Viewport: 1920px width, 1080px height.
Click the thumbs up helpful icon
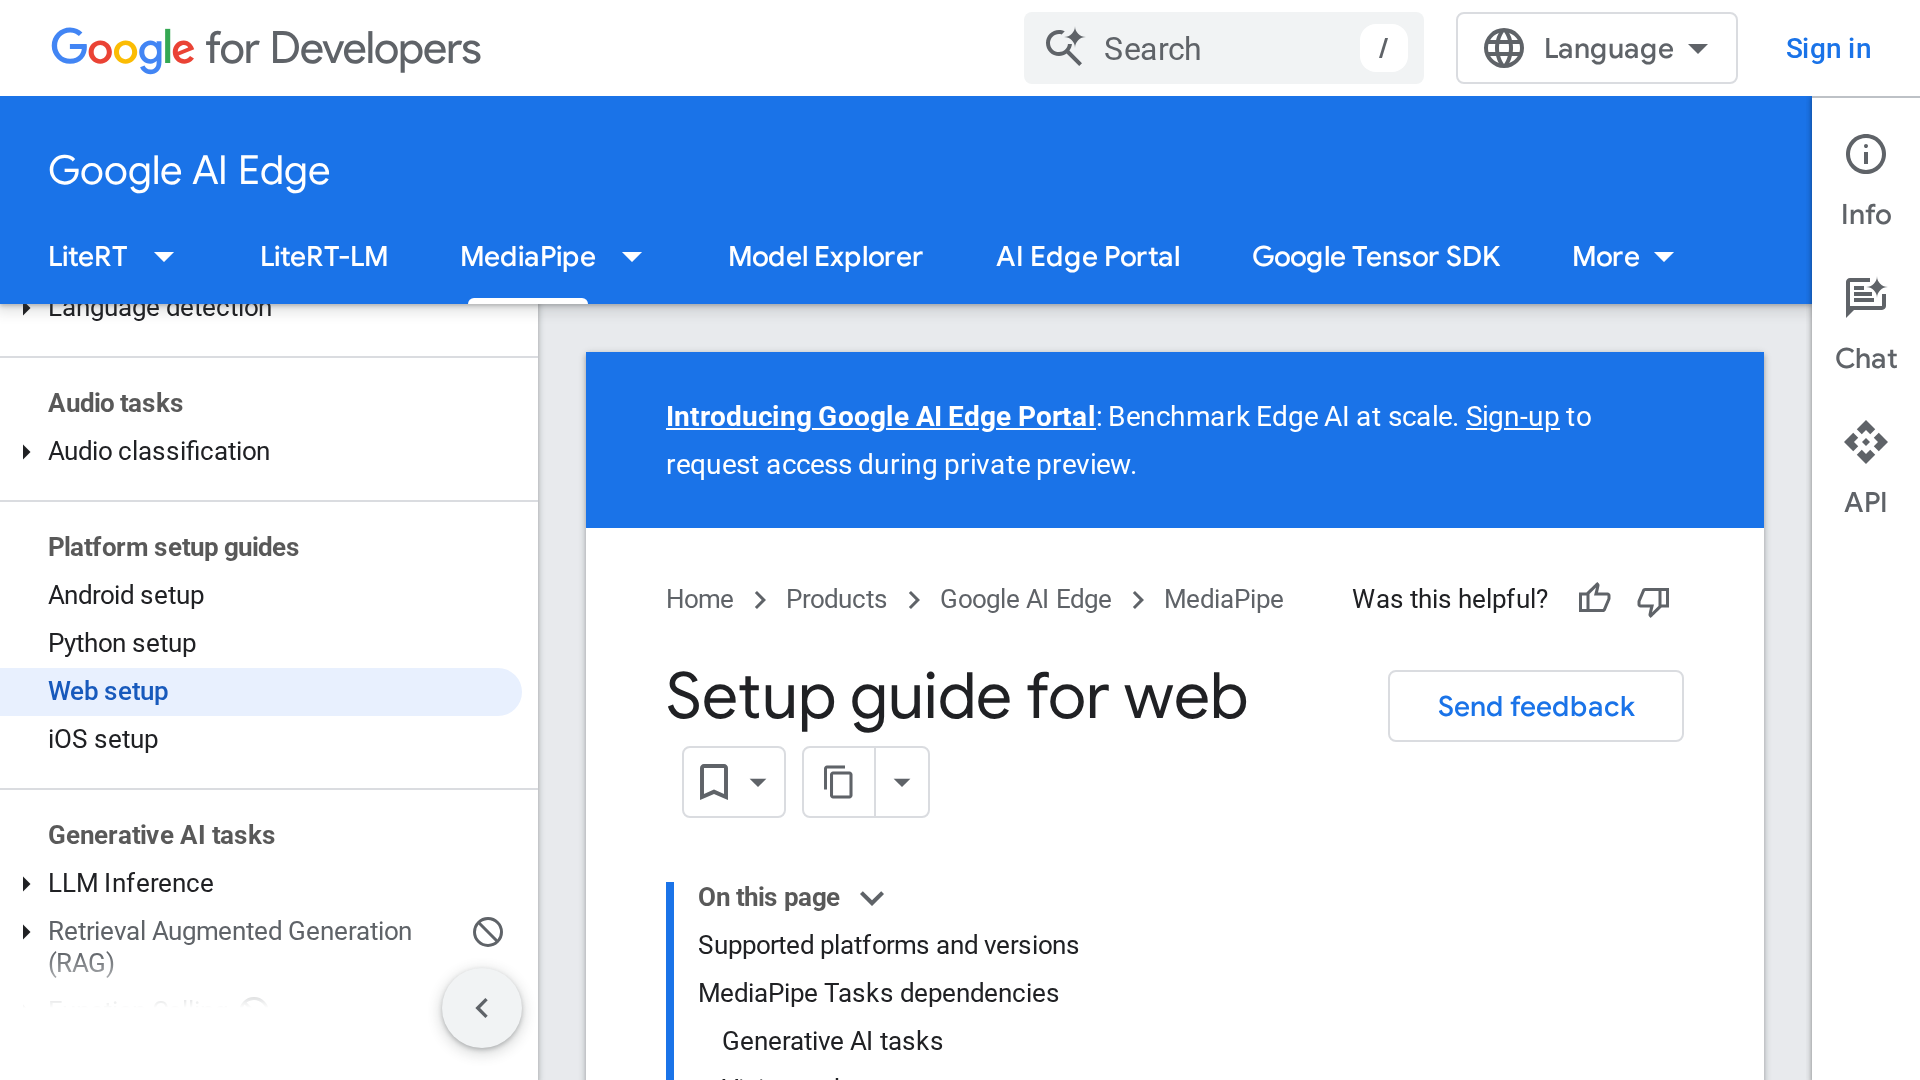[x=1594, y=599]
